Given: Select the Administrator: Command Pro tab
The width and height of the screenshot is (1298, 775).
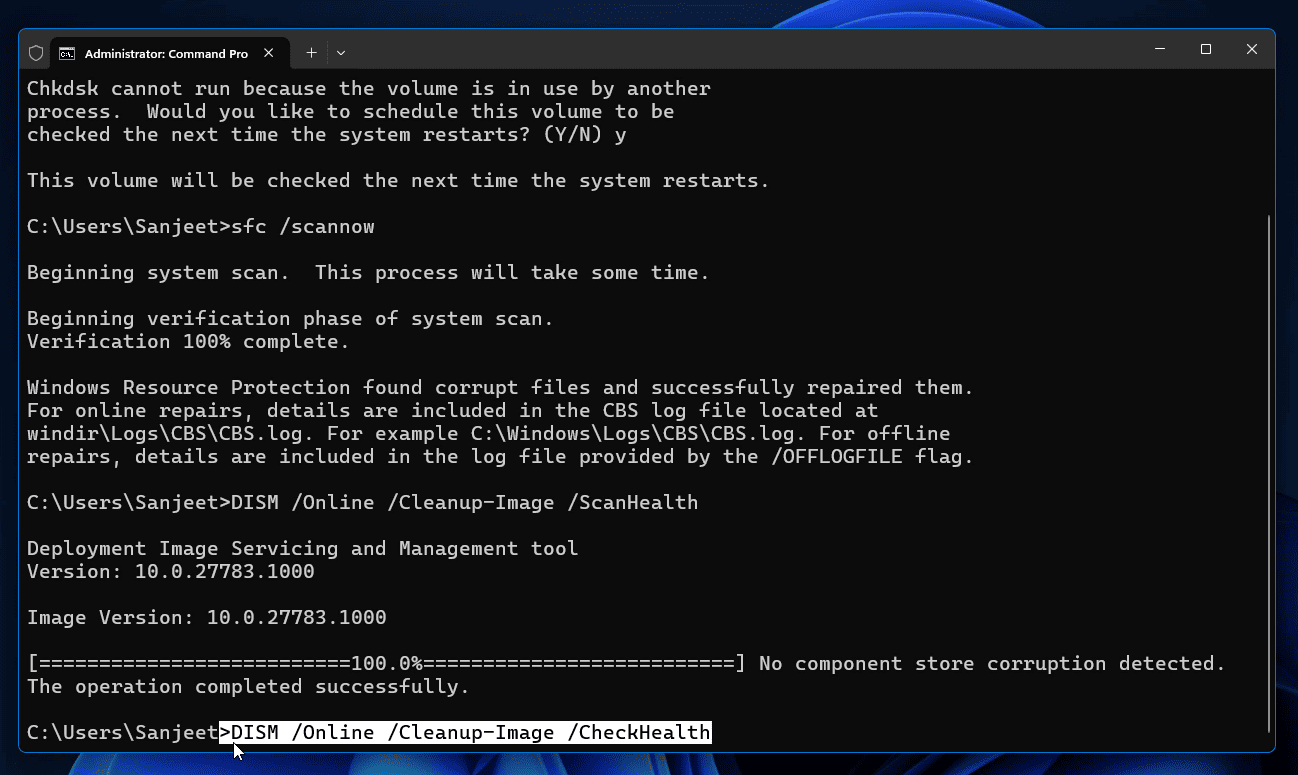Looking at the screenshot, I should 165,53.
